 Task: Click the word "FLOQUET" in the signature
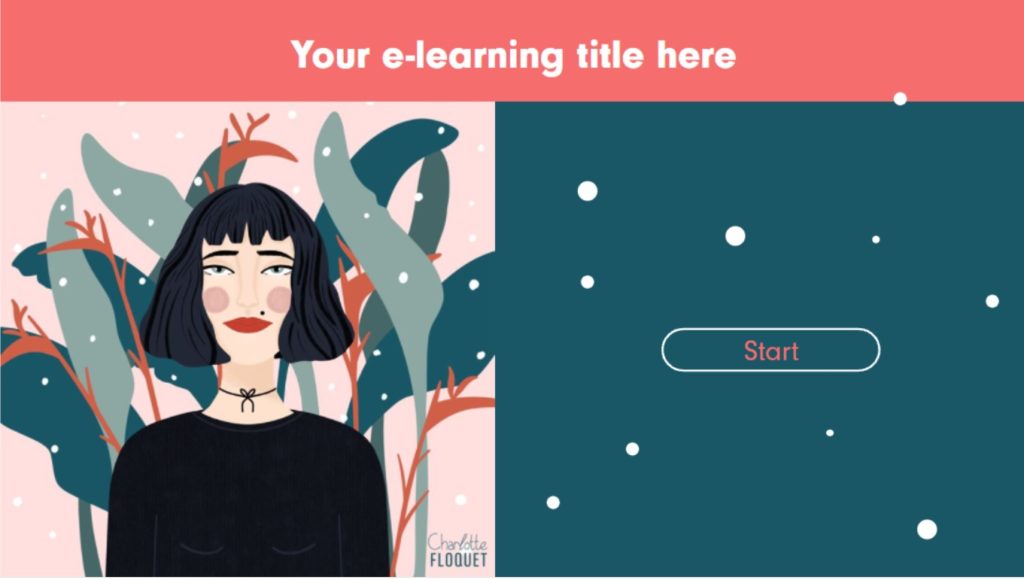tap(458, 560)
